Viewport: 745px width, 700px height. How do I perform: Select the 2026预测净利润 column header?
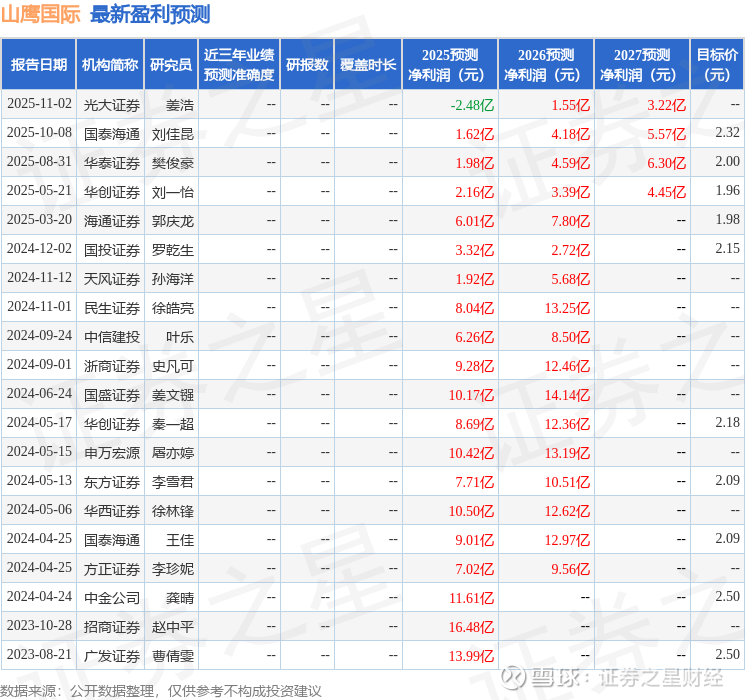[x=546, y=65]
